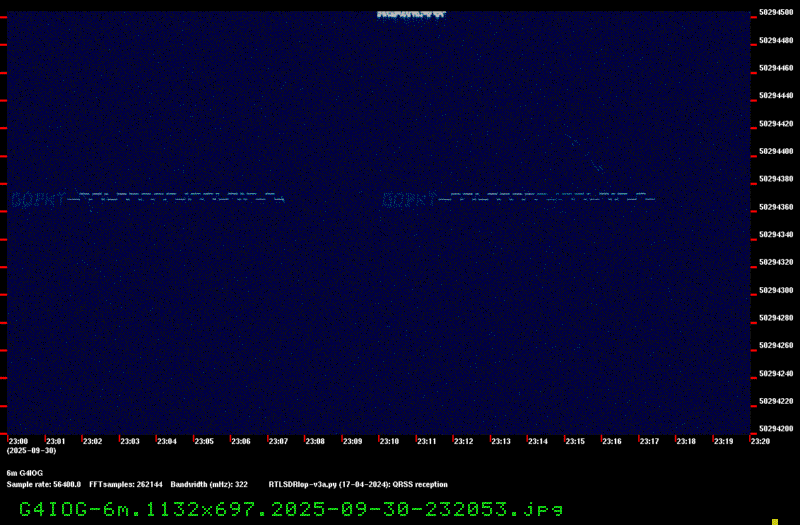800x525 pixels.
Task: Click the small yellow square marker
Action: tap(775, 522)
